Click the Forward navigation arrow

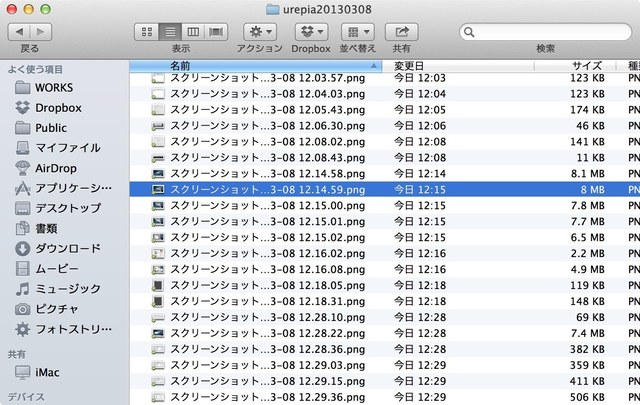pos(42,32)
